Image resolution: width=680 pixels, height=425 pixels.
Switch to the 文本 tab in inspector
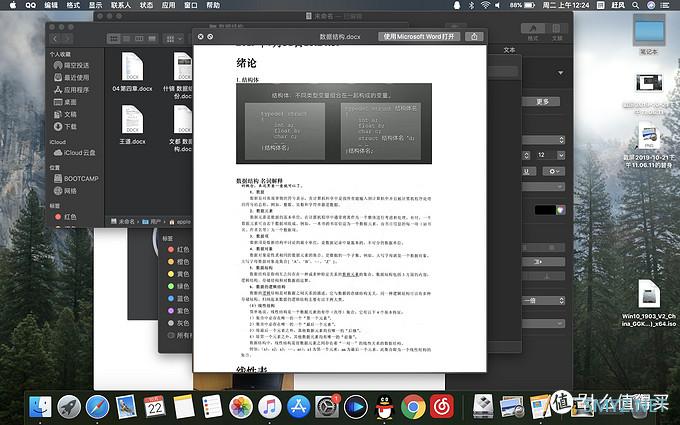pos(510,50)
